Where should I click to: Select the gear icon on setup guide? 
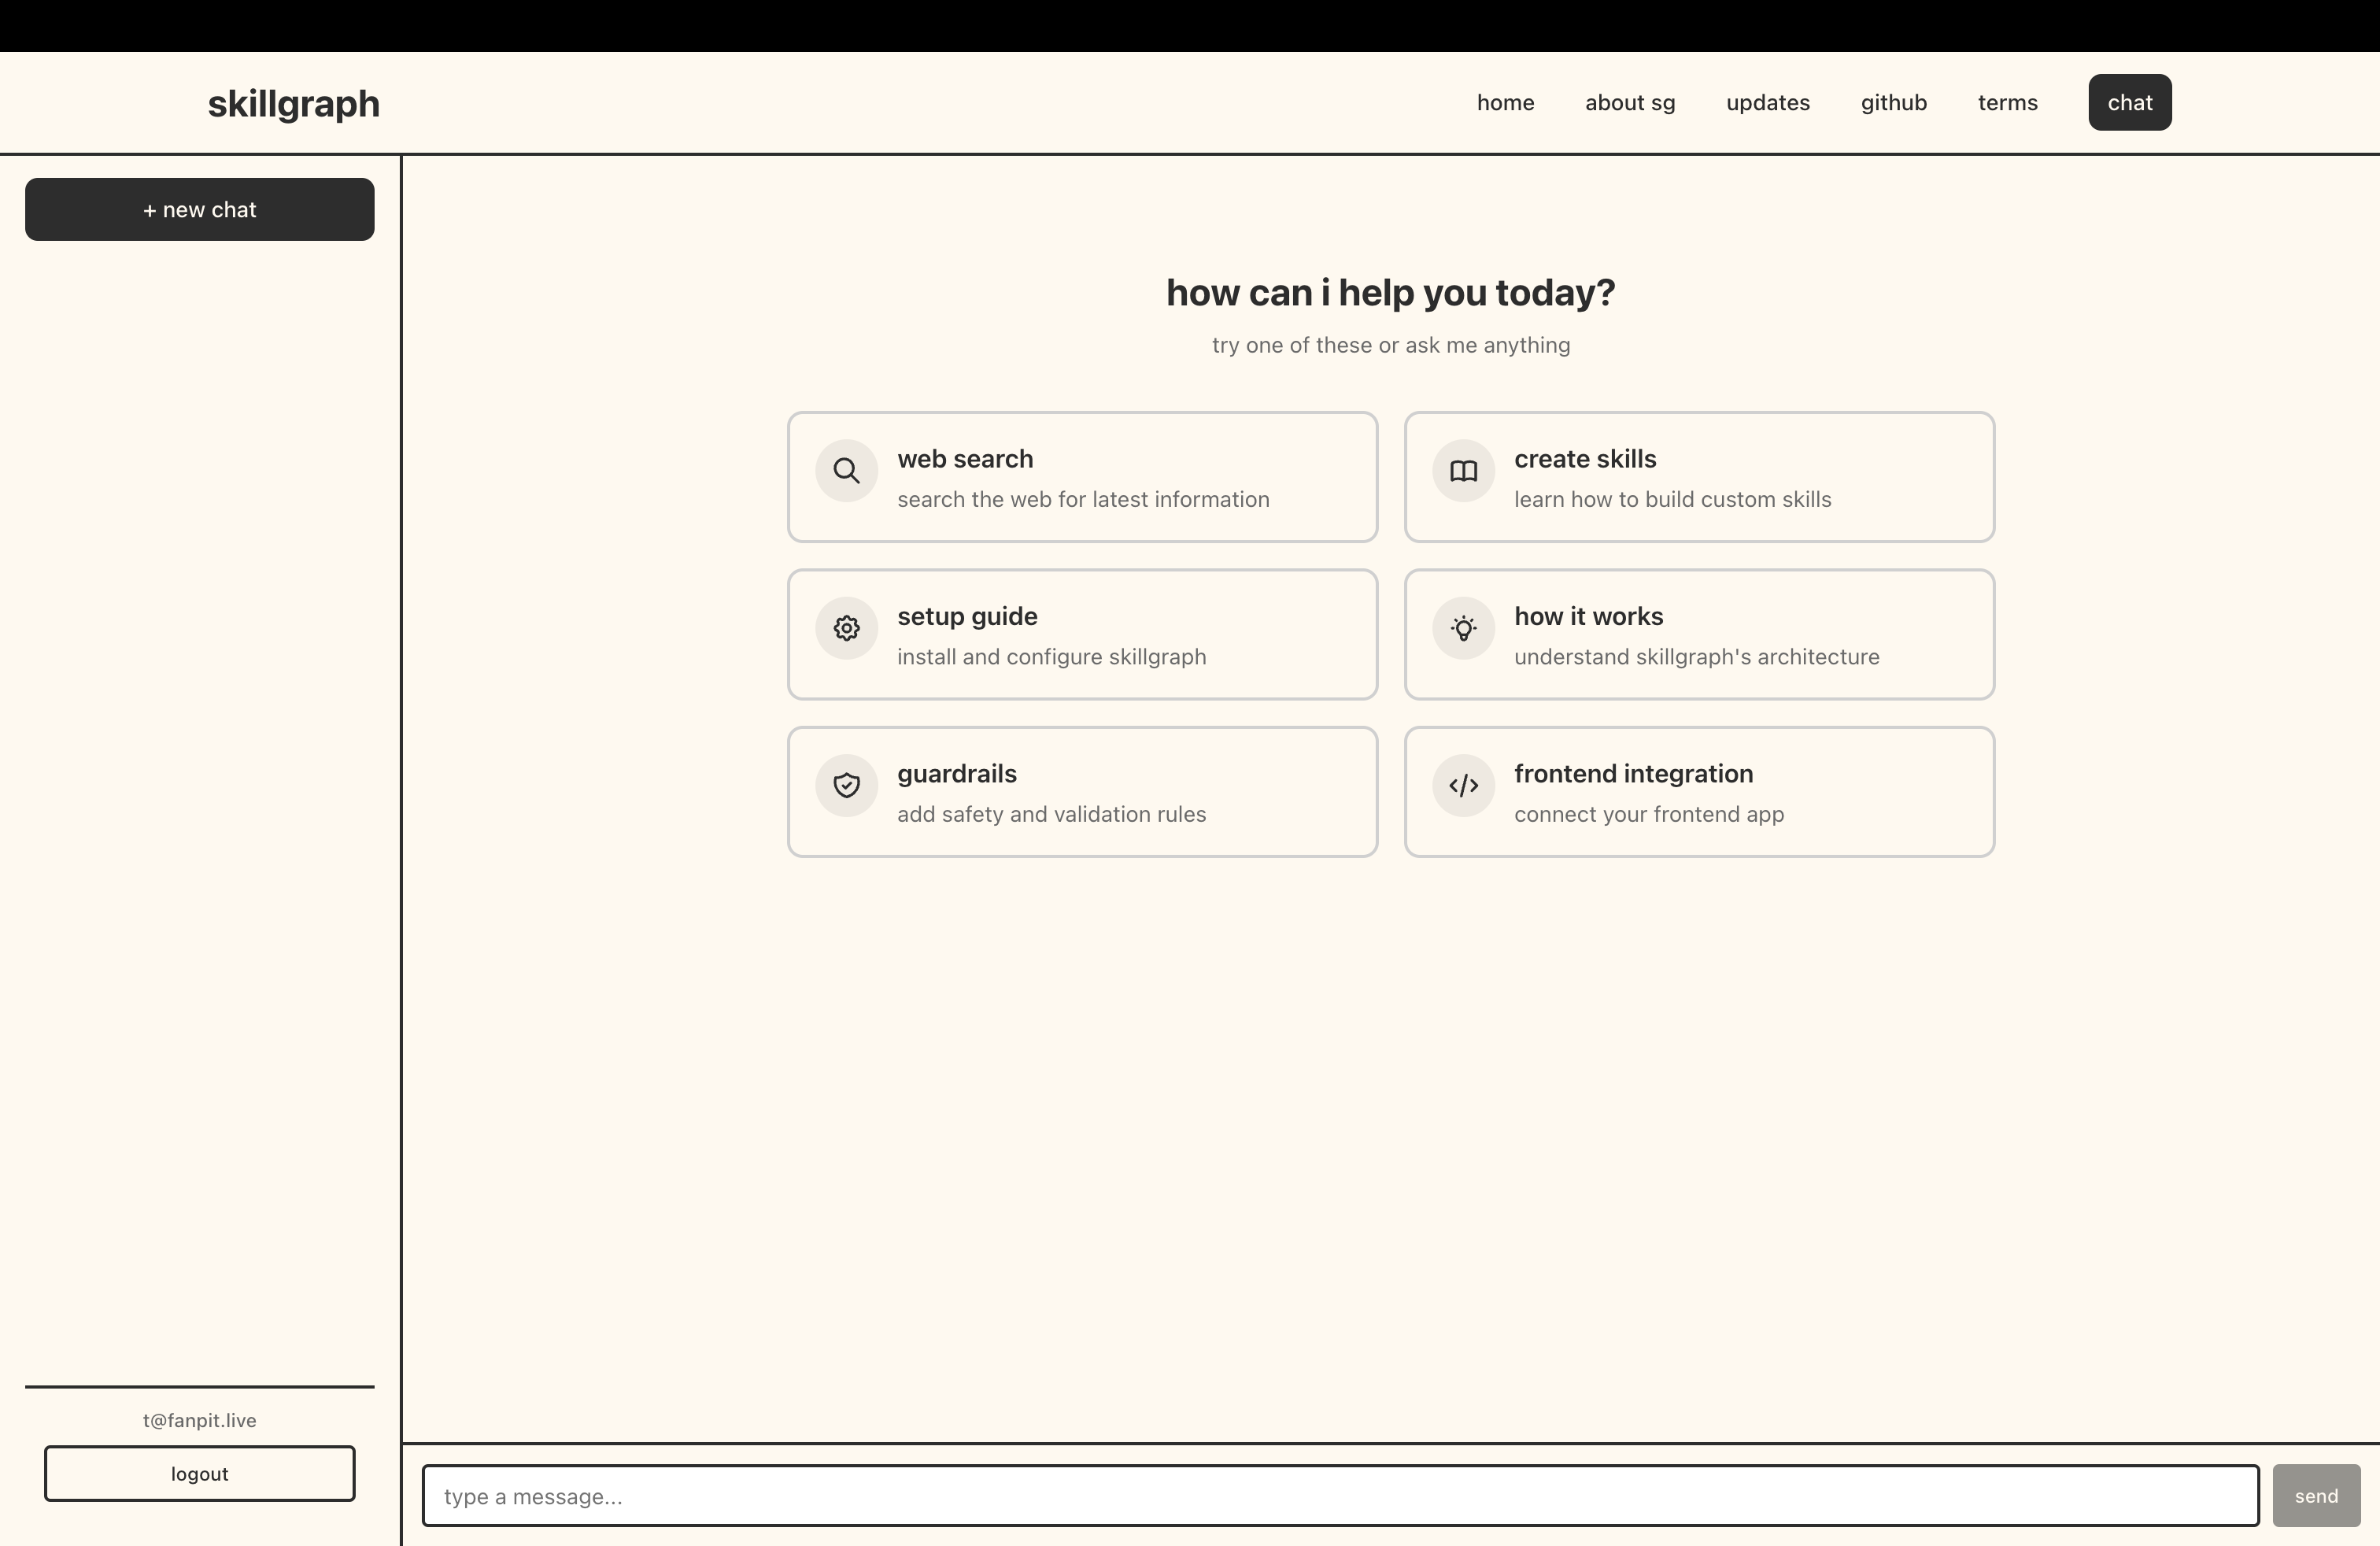click(846, 628)
